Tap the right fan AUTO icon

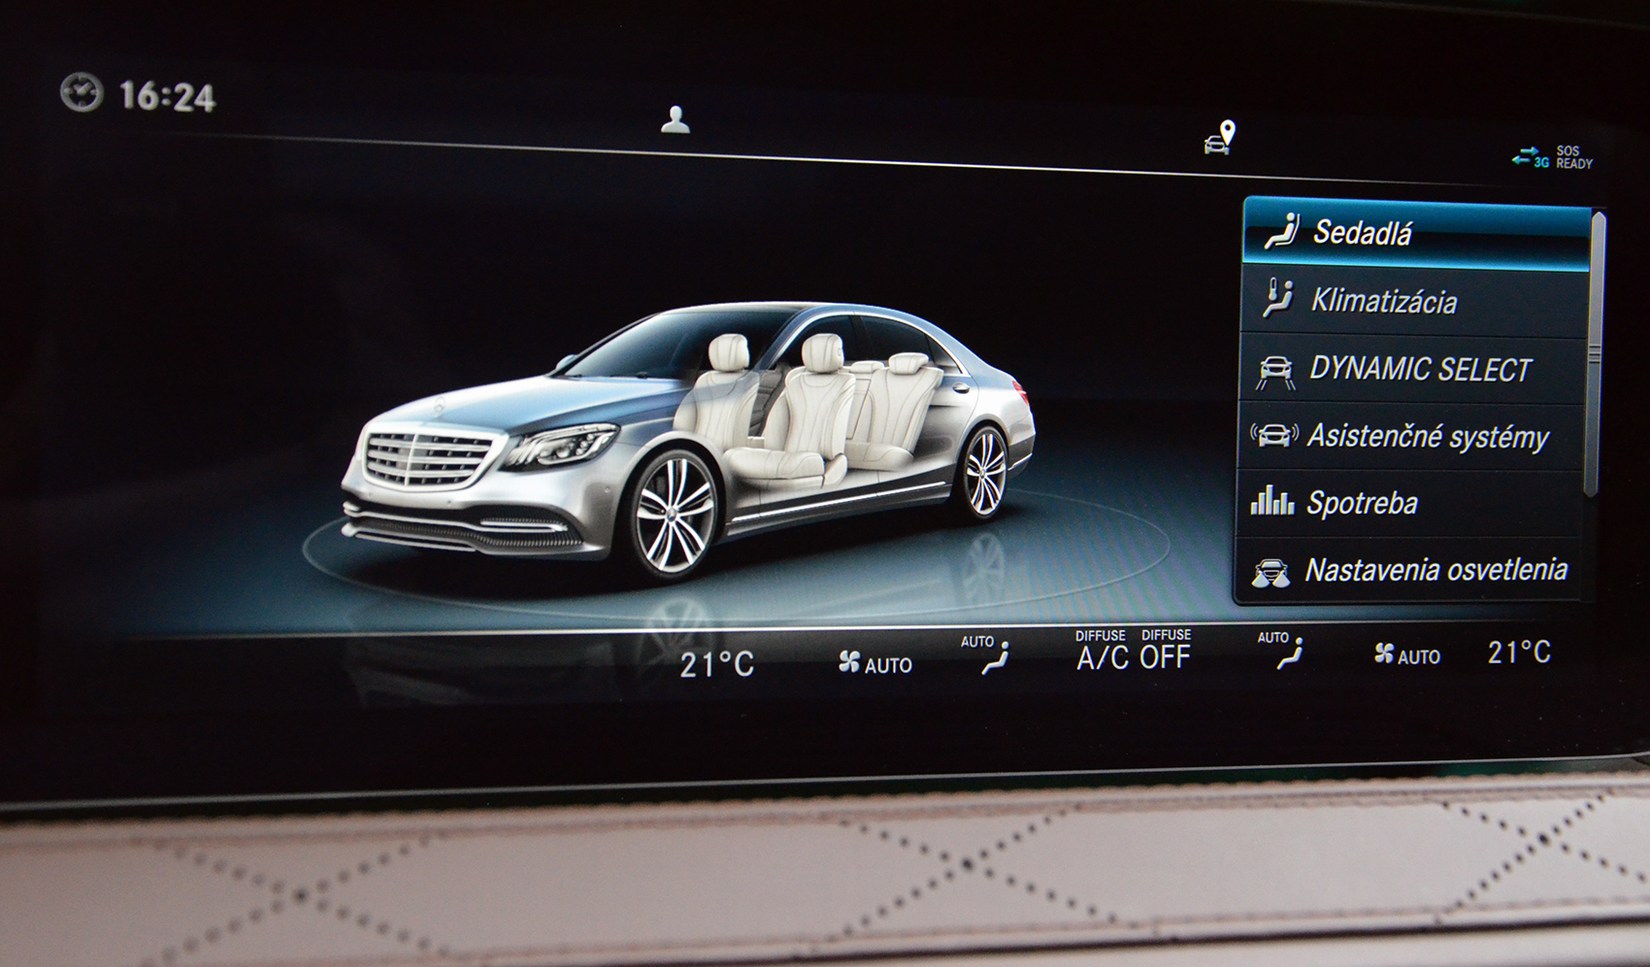[1407, 655]
